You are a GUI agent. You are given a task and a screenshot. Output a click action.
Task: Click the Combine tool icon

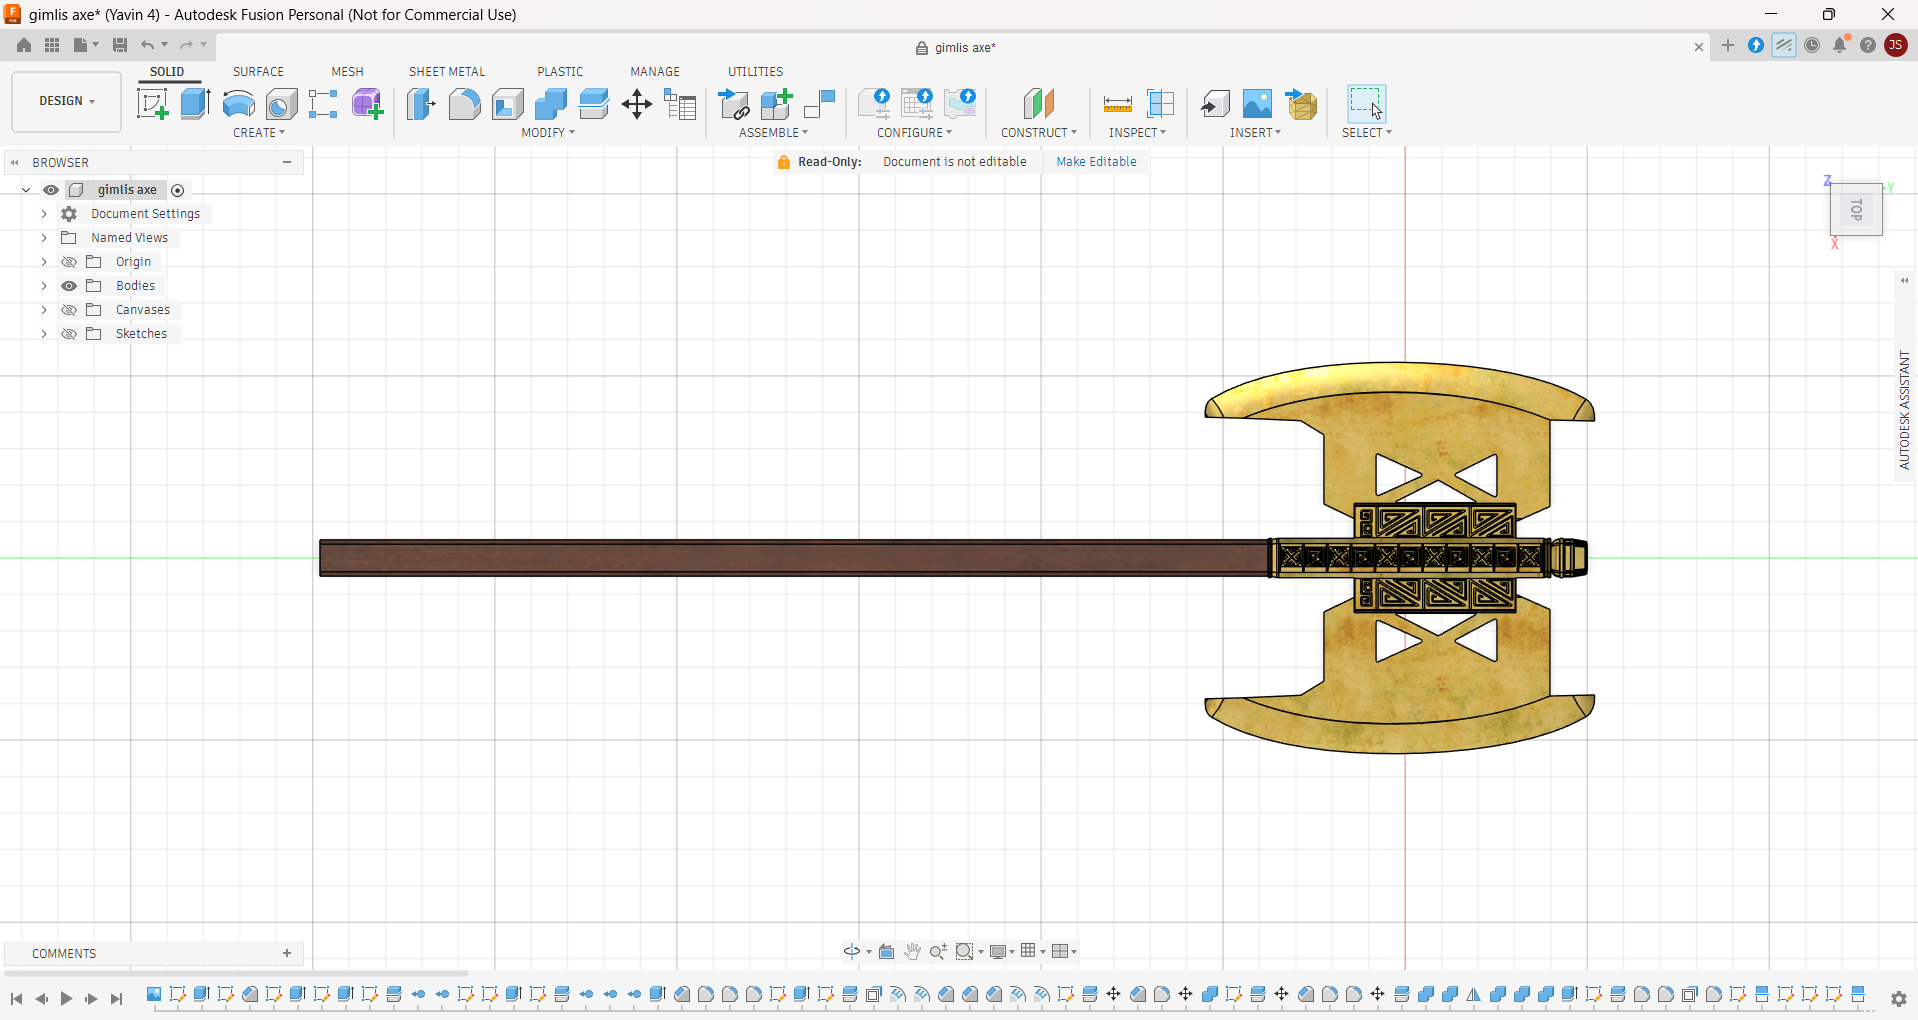pyautogui.click(x=550, y=104)
